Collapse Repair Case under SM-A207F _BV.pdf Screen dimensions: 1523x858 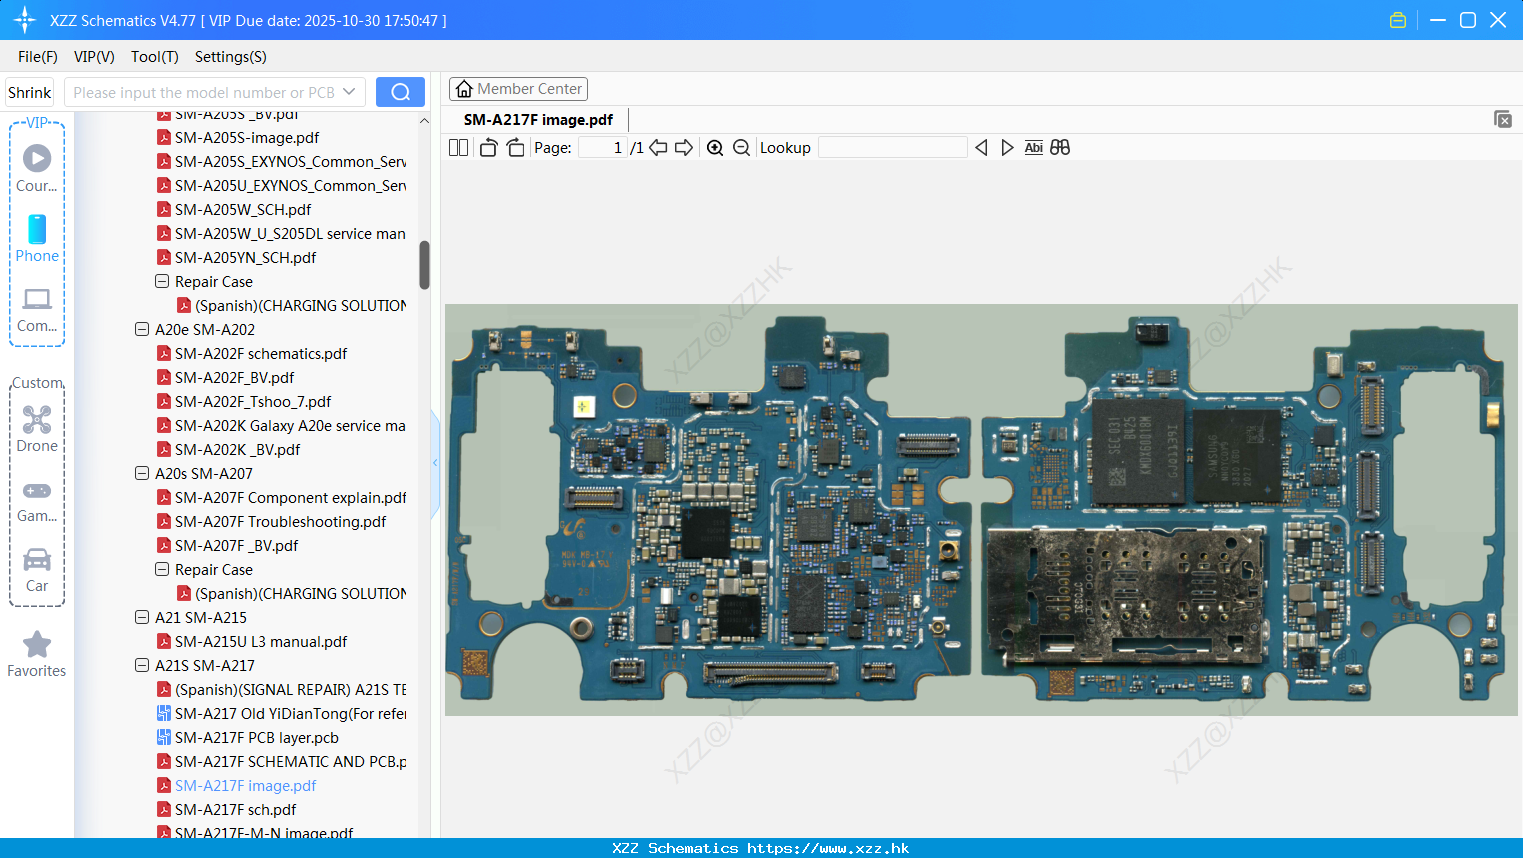tap(162, 569)
